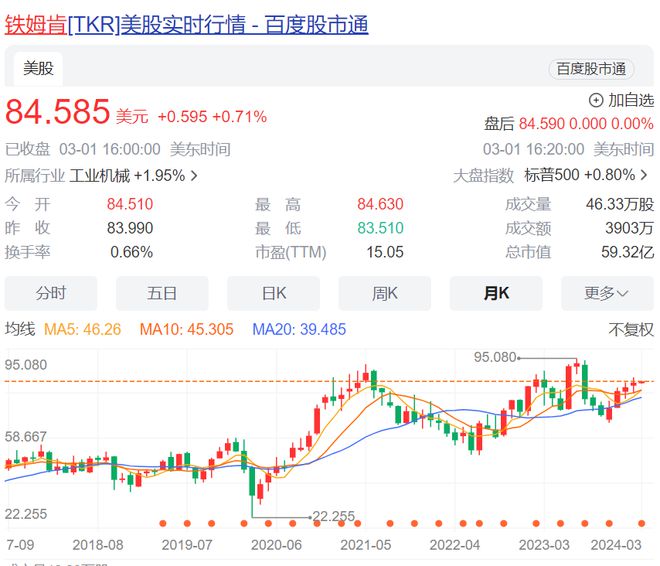Open the 铁姆肯[TKR]美股实时行情 title link
Viewport: 660px width, 566px height.
click(186, 24)
